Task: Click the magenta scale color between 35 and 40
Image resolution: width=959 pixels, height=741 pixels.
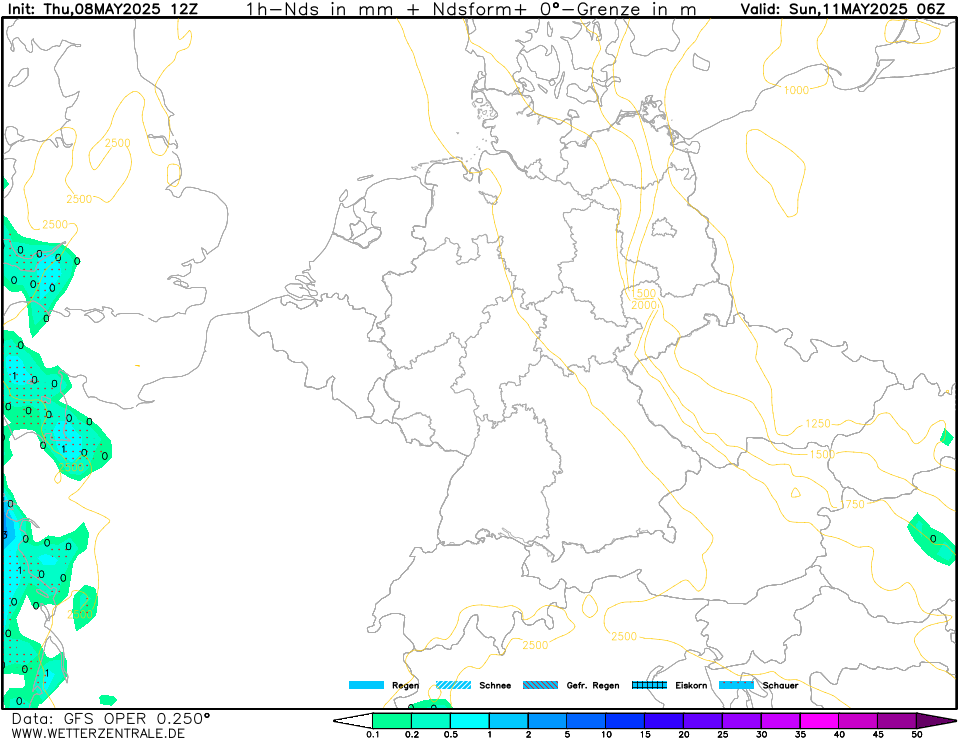Action: 820,720
